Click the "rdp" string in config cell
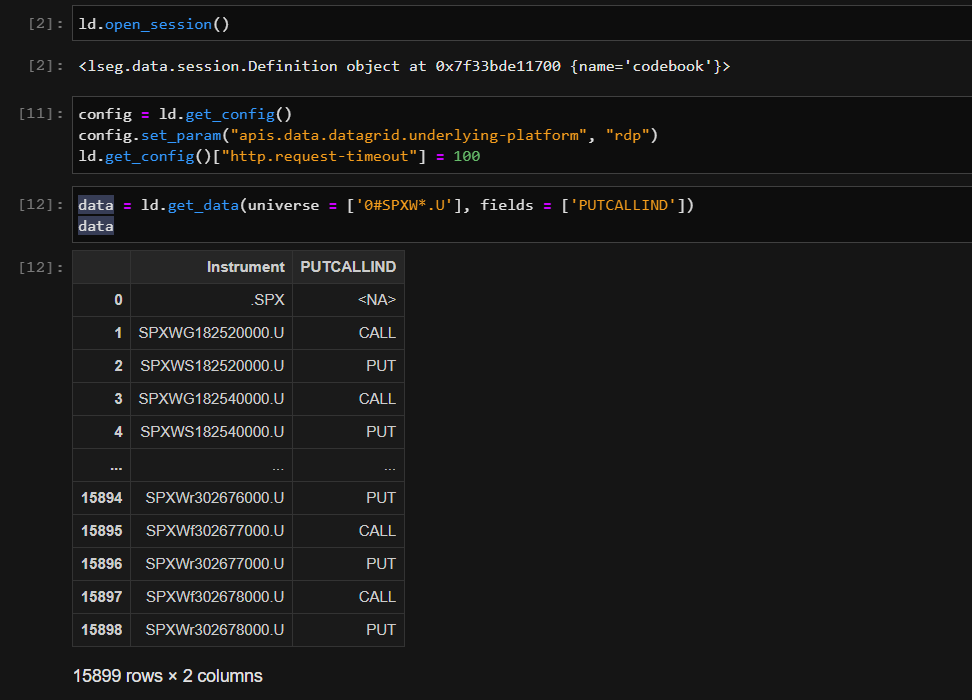The image size is (972, 700). coord(627,135)
